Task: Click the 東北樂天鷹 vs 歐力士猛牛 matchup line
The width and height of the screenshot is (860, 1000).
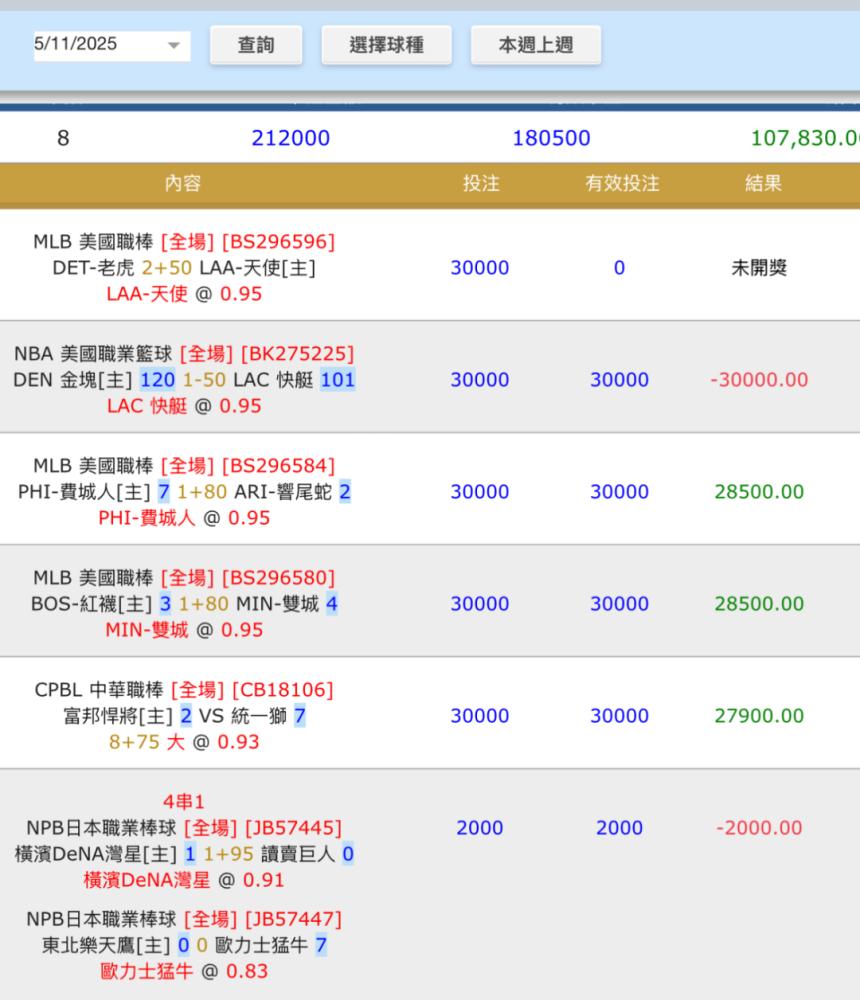Action: pos(184,946)
